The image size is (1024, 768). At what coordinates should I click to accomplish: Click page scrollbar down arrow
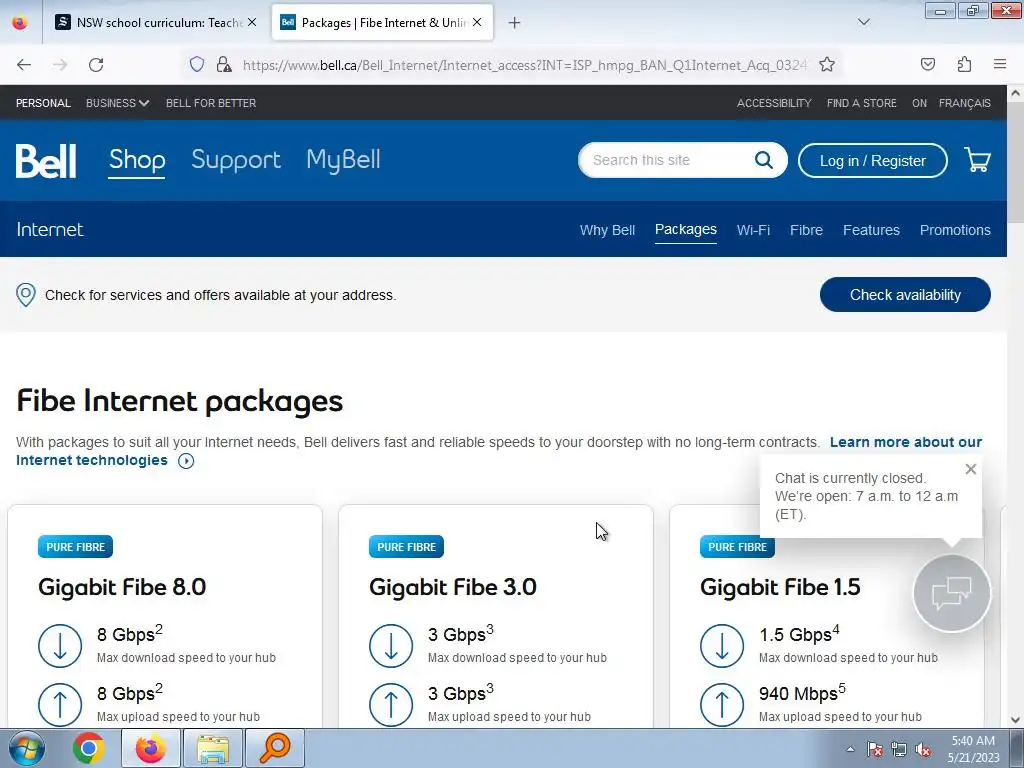(1015, 720)
